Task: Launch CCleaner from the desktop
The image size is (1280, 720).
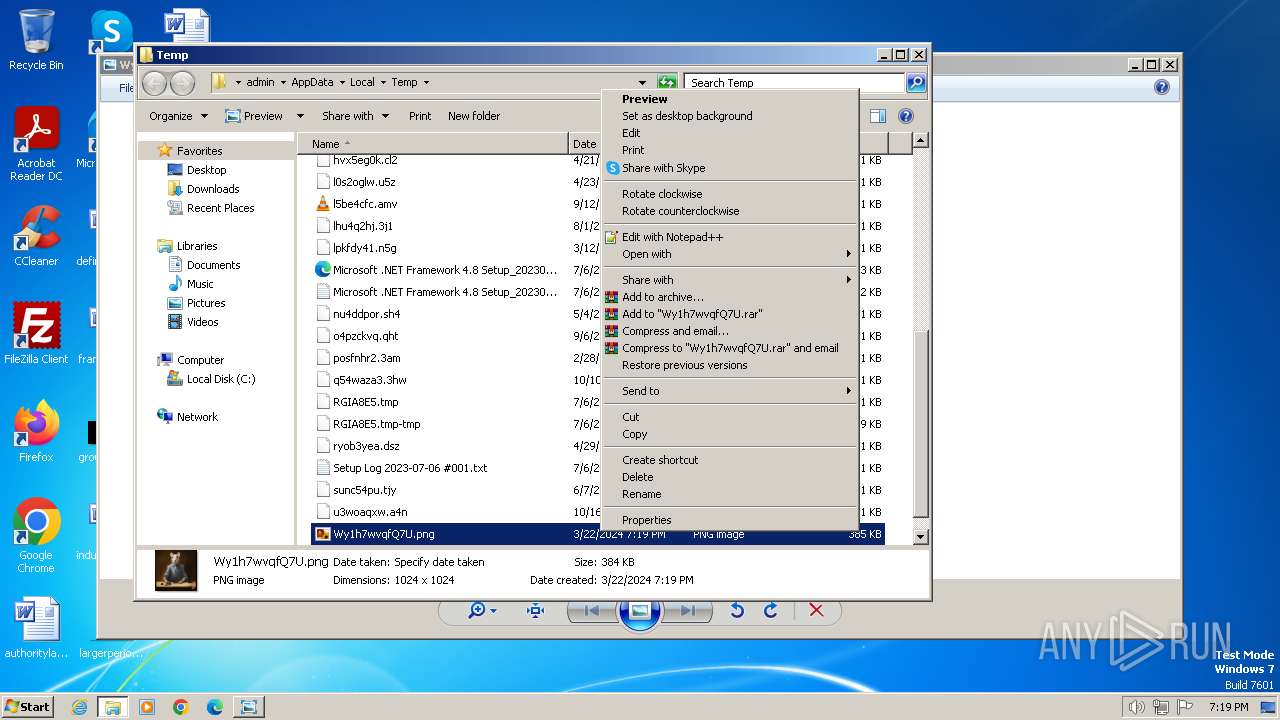Action: click(x=36, y=236)
